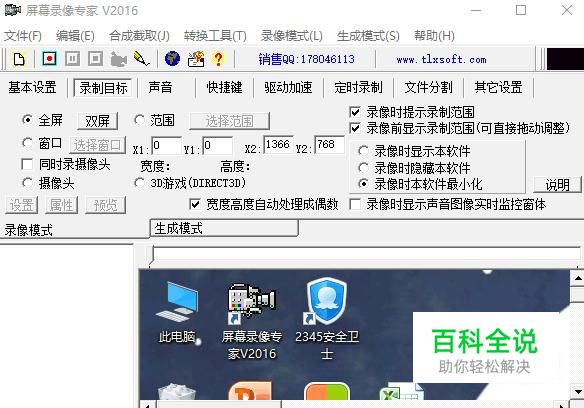Screen dimensions: 584x408
Task: Enable 同时录摄像头 checkbox
Action: pos(27,164)
